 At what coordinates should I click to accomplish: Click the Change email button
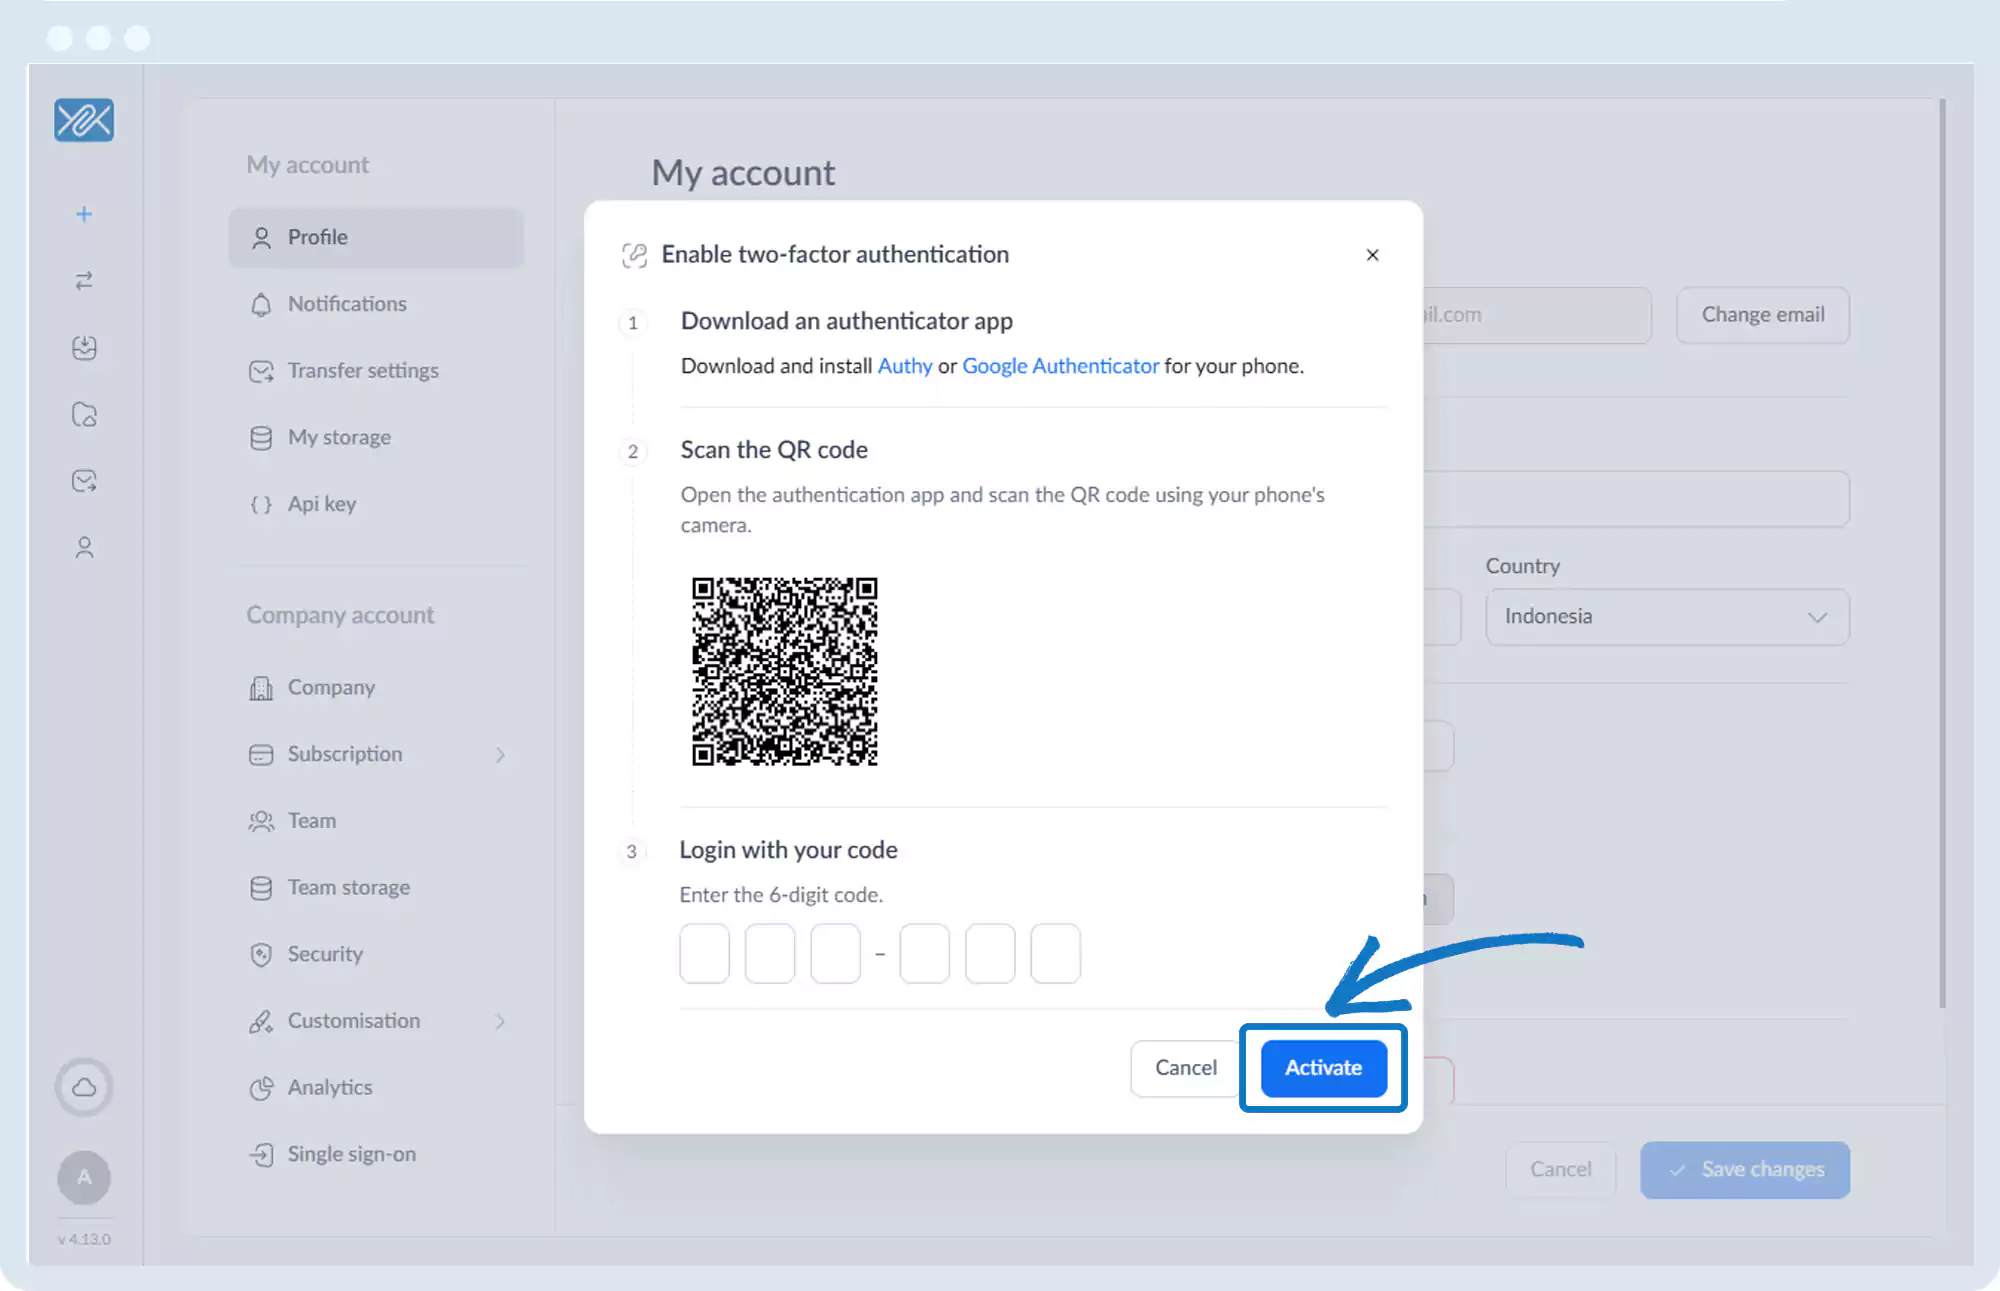[x=1762, y=315]
